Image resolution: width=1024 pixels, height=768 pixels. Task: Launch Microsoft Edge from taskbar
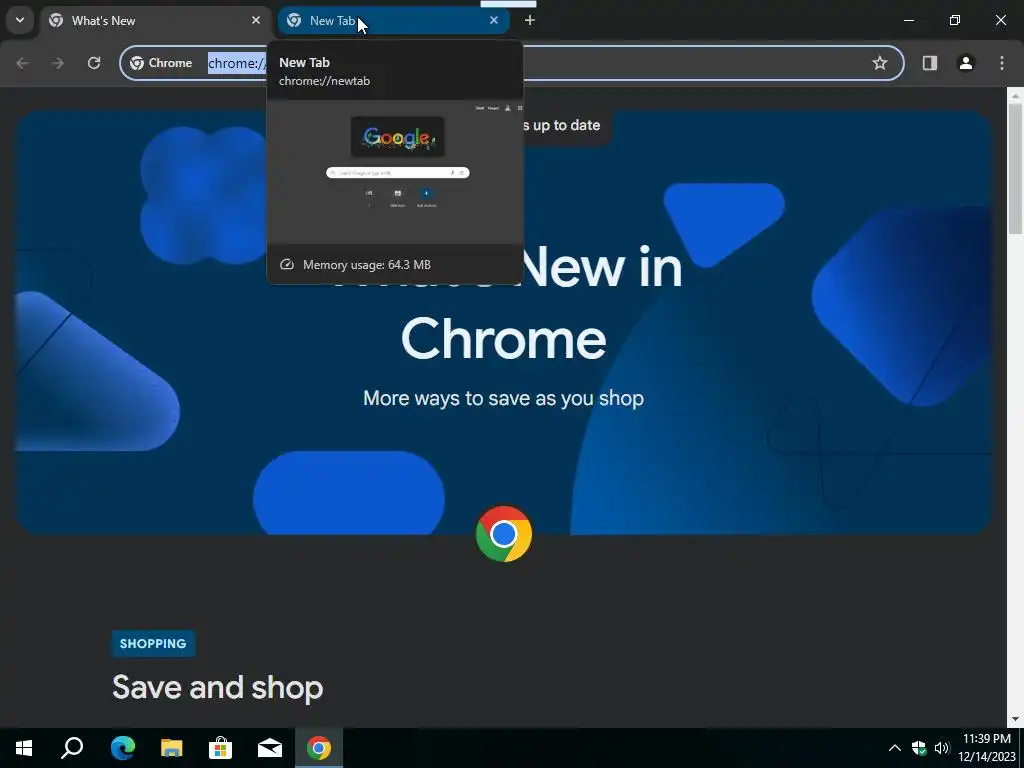[x=123, y=748]
